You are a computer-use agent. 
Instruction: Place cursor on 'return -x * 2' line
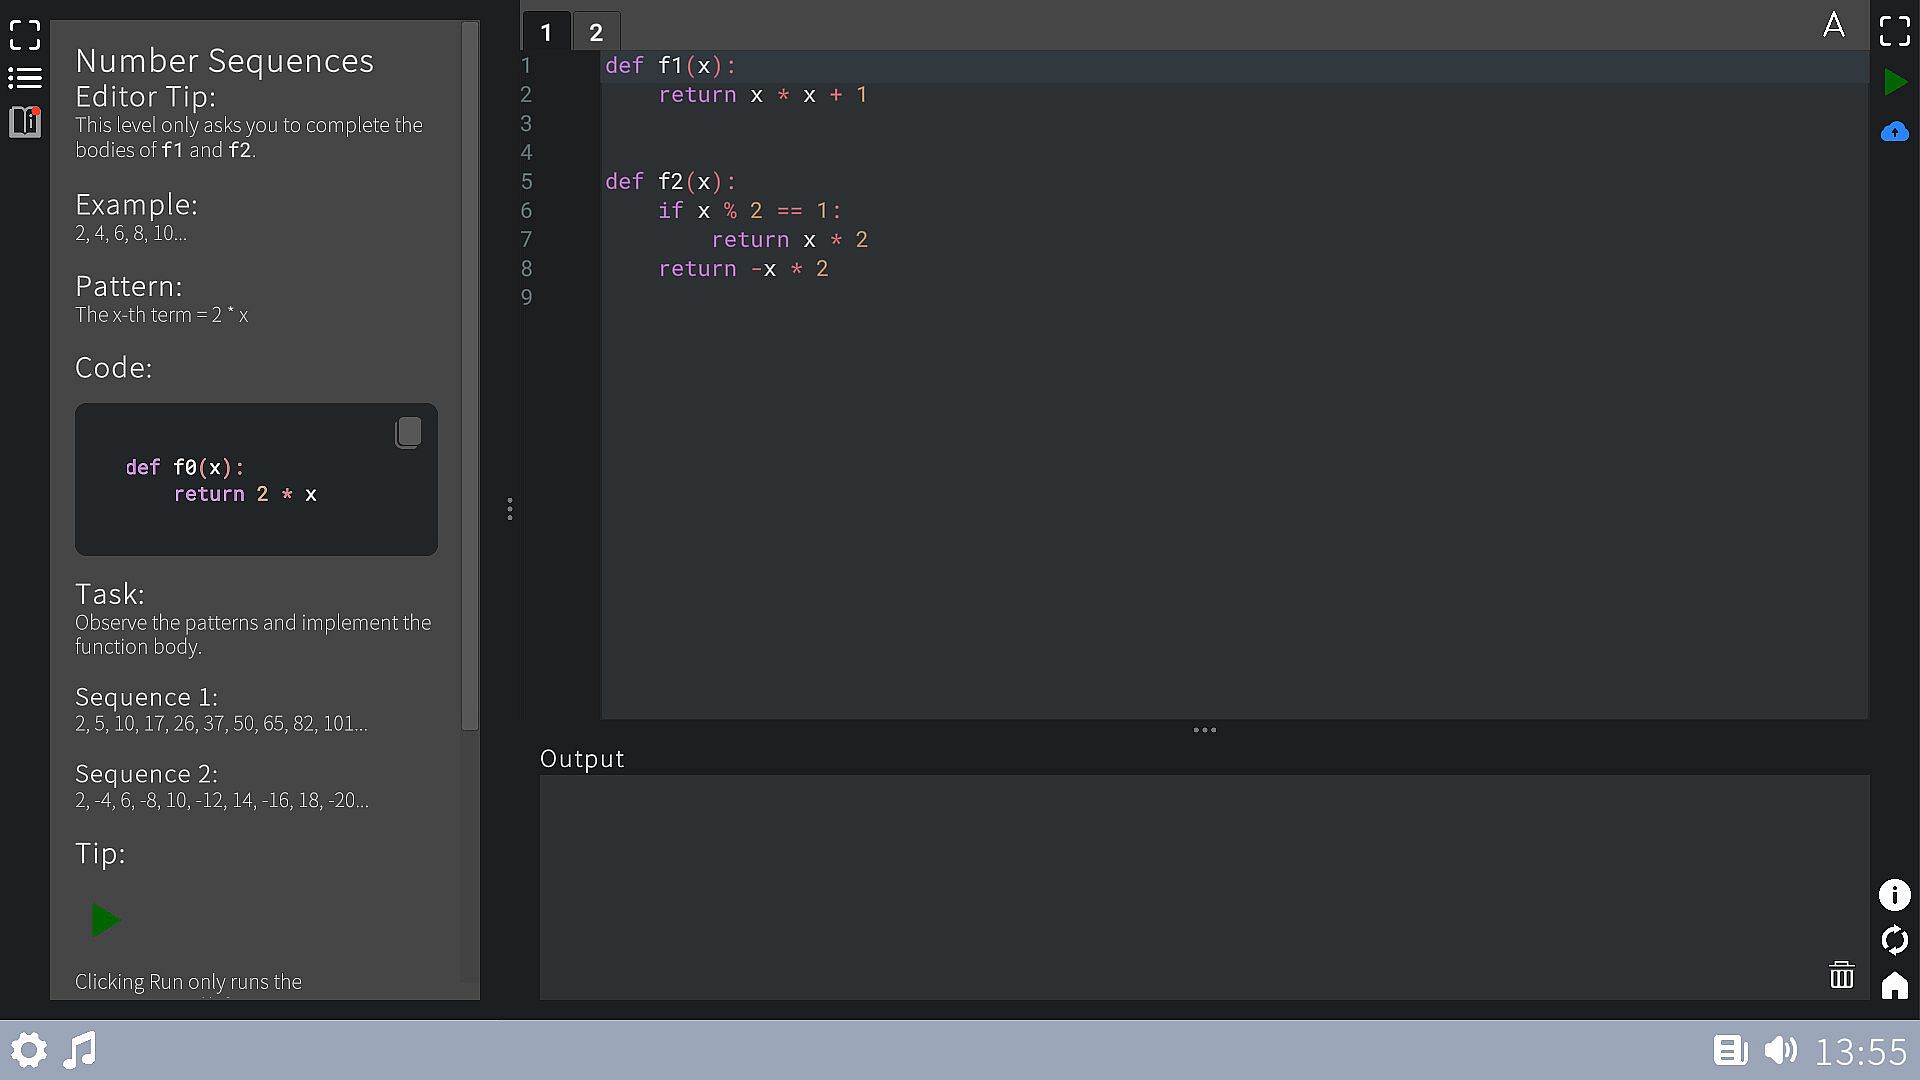tap(743, 269)
